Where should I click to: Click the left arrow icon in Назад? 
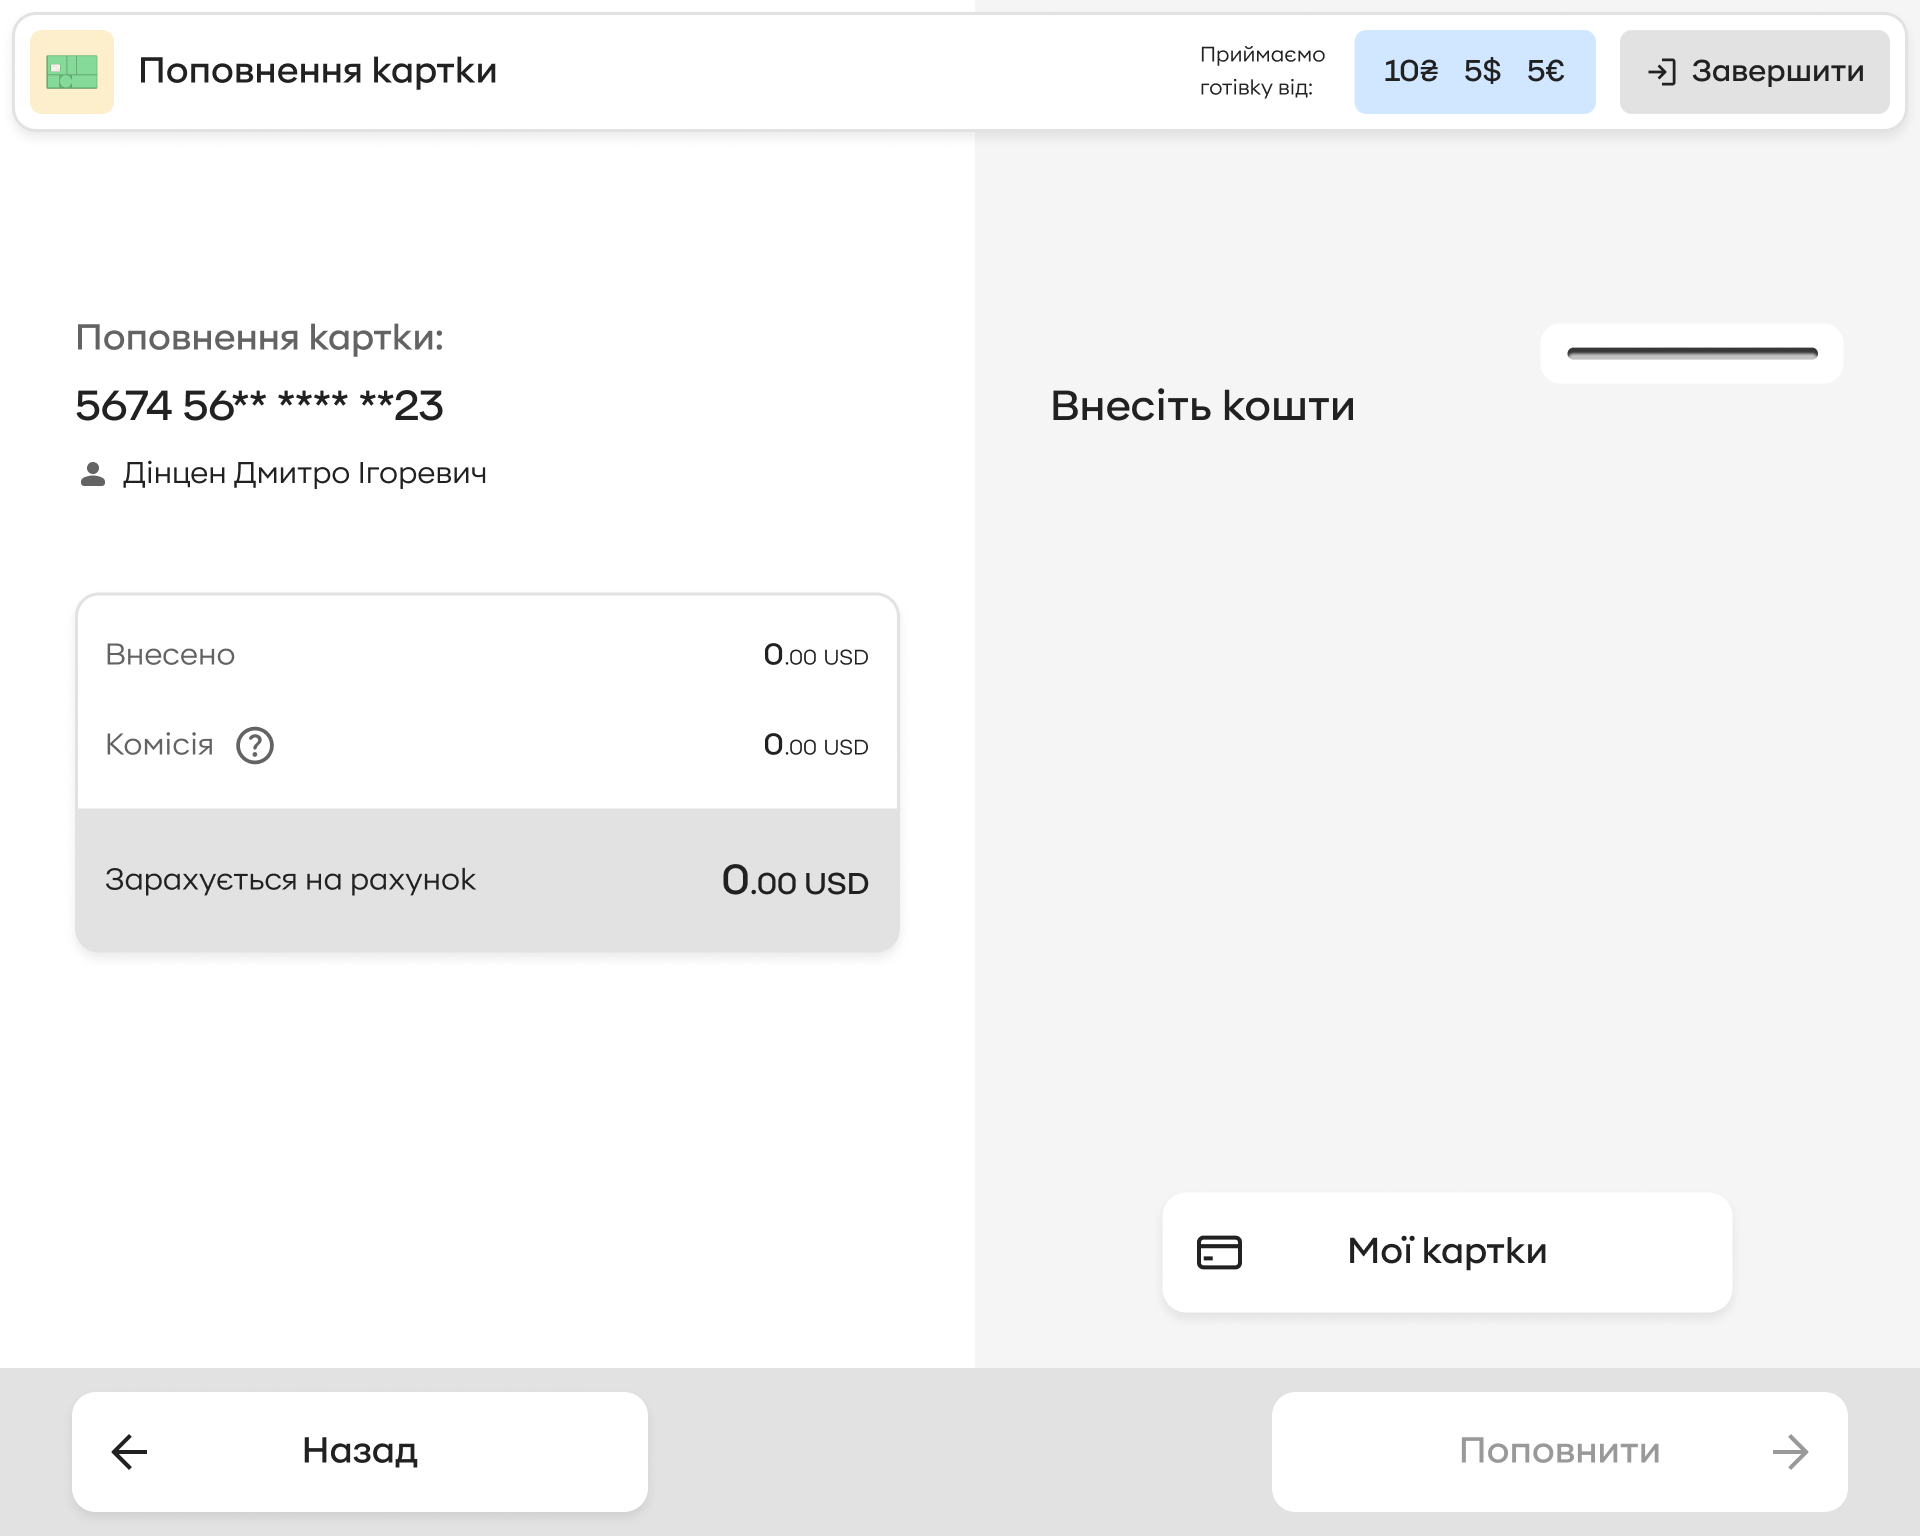(129, 1452)
